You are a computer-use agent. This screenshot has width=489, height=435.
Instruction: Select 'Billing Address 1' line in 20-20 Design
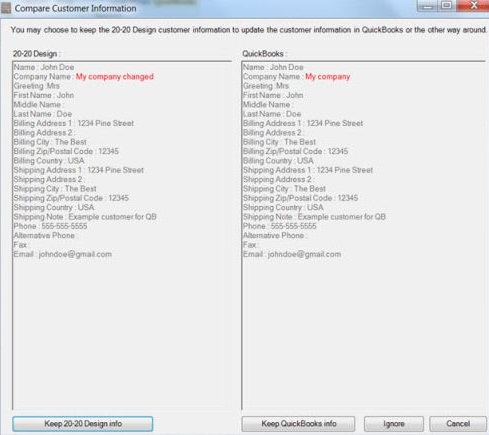point(74,123)
